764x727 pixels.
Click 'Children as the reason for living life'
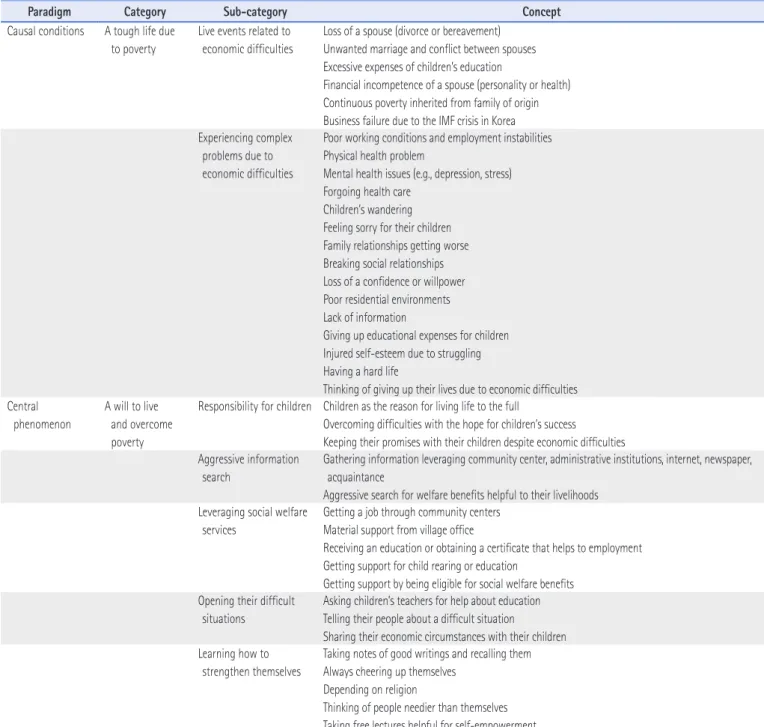point(421,407)
